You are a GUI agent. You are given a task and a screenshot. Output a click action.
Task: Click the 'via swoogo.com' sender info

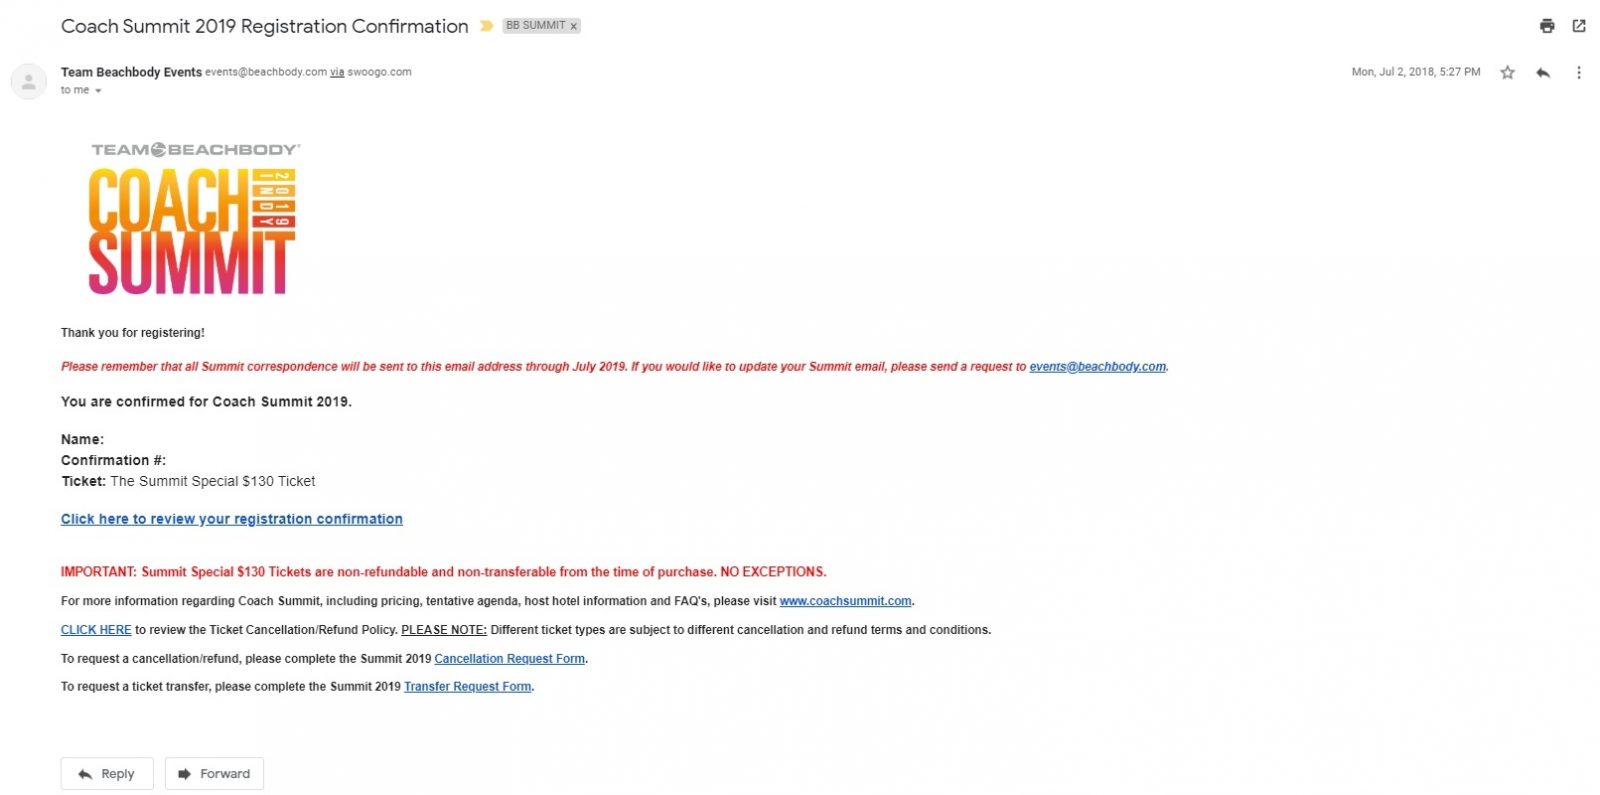pos(375,72)
